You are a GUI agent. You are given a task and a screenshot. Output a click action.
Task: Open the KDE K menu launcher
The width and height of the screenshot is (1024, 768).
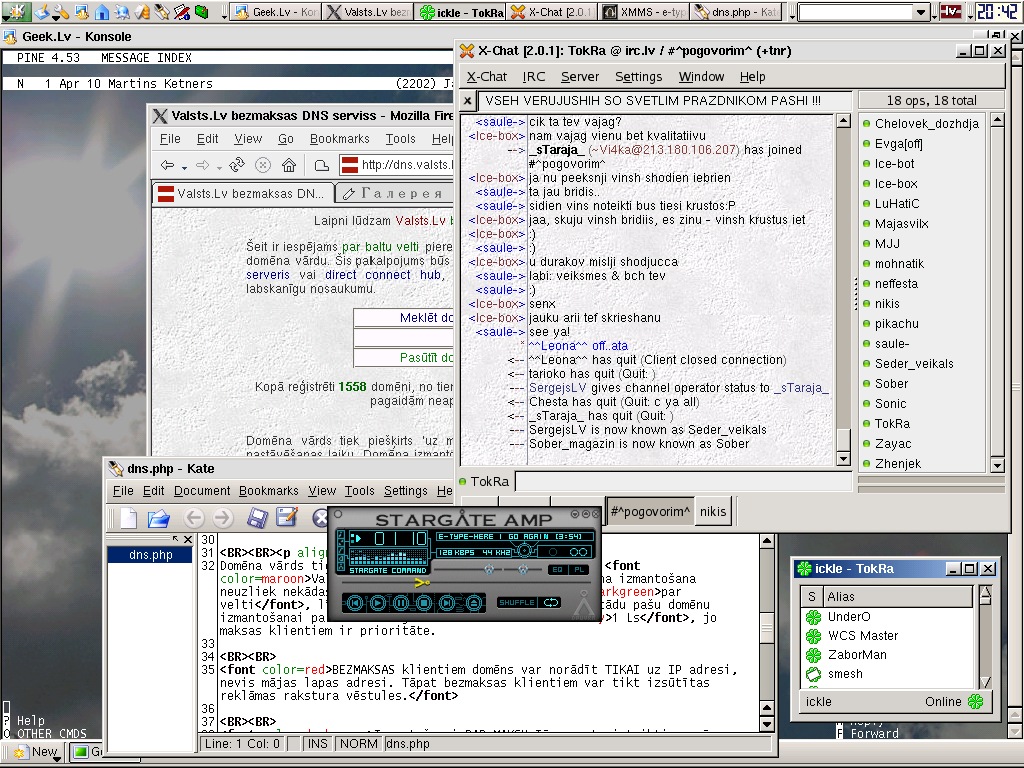coord(16,11)
